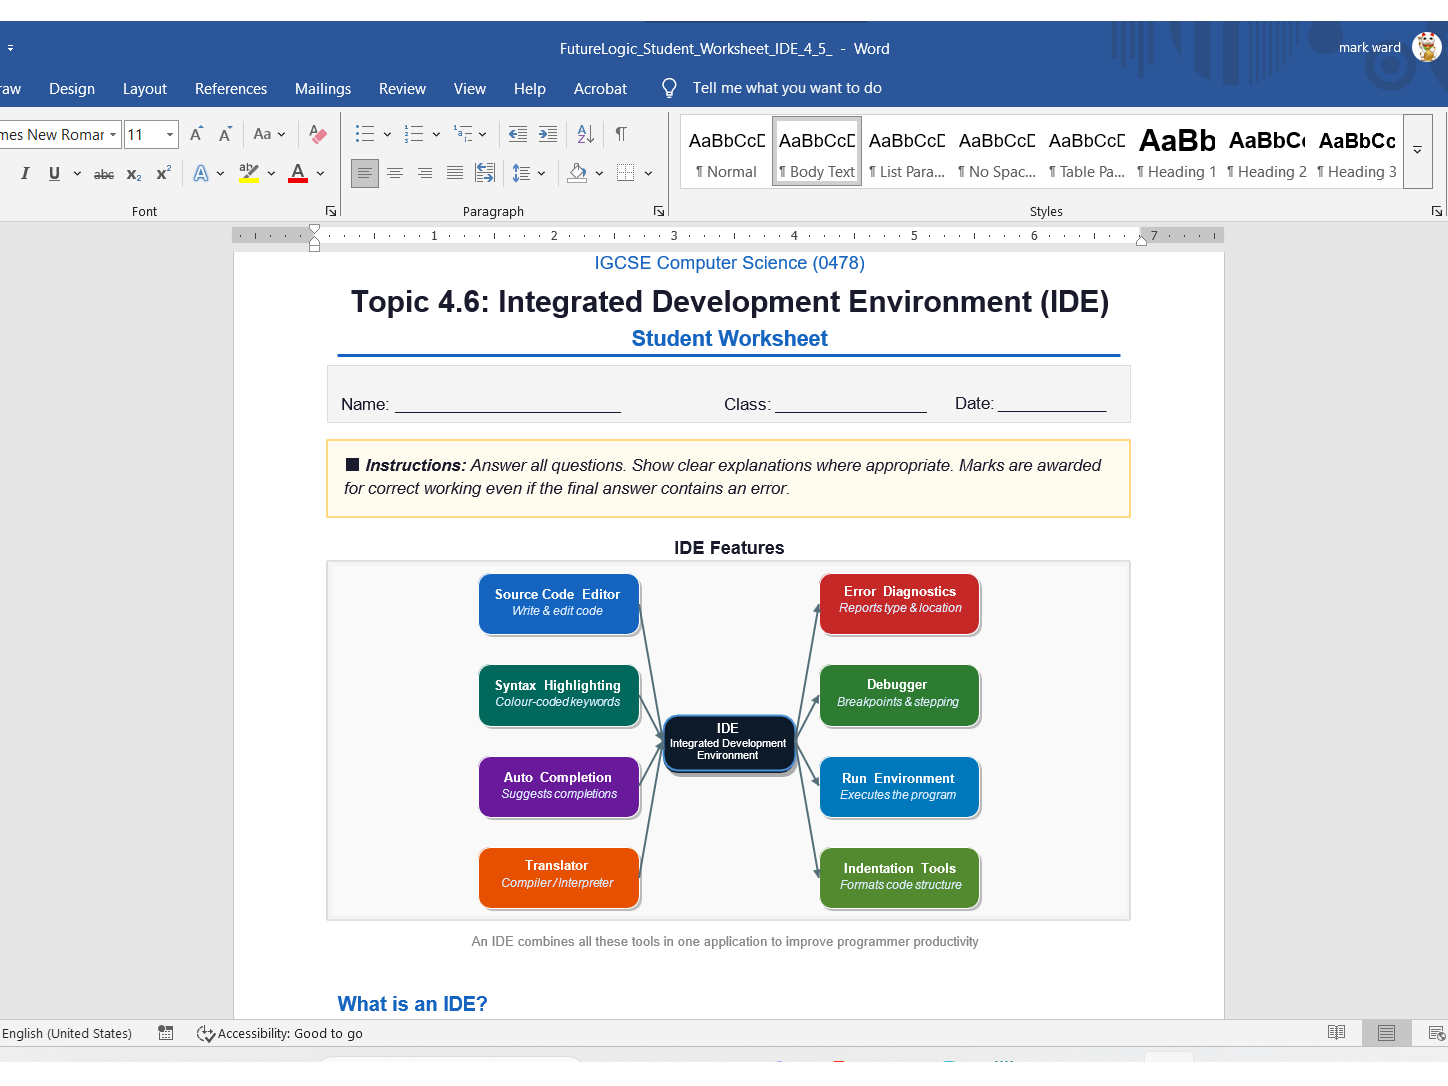This screenshot has height=1086, width=1448.
Task: Apply the No Spacing style
Action: point(997,151)
